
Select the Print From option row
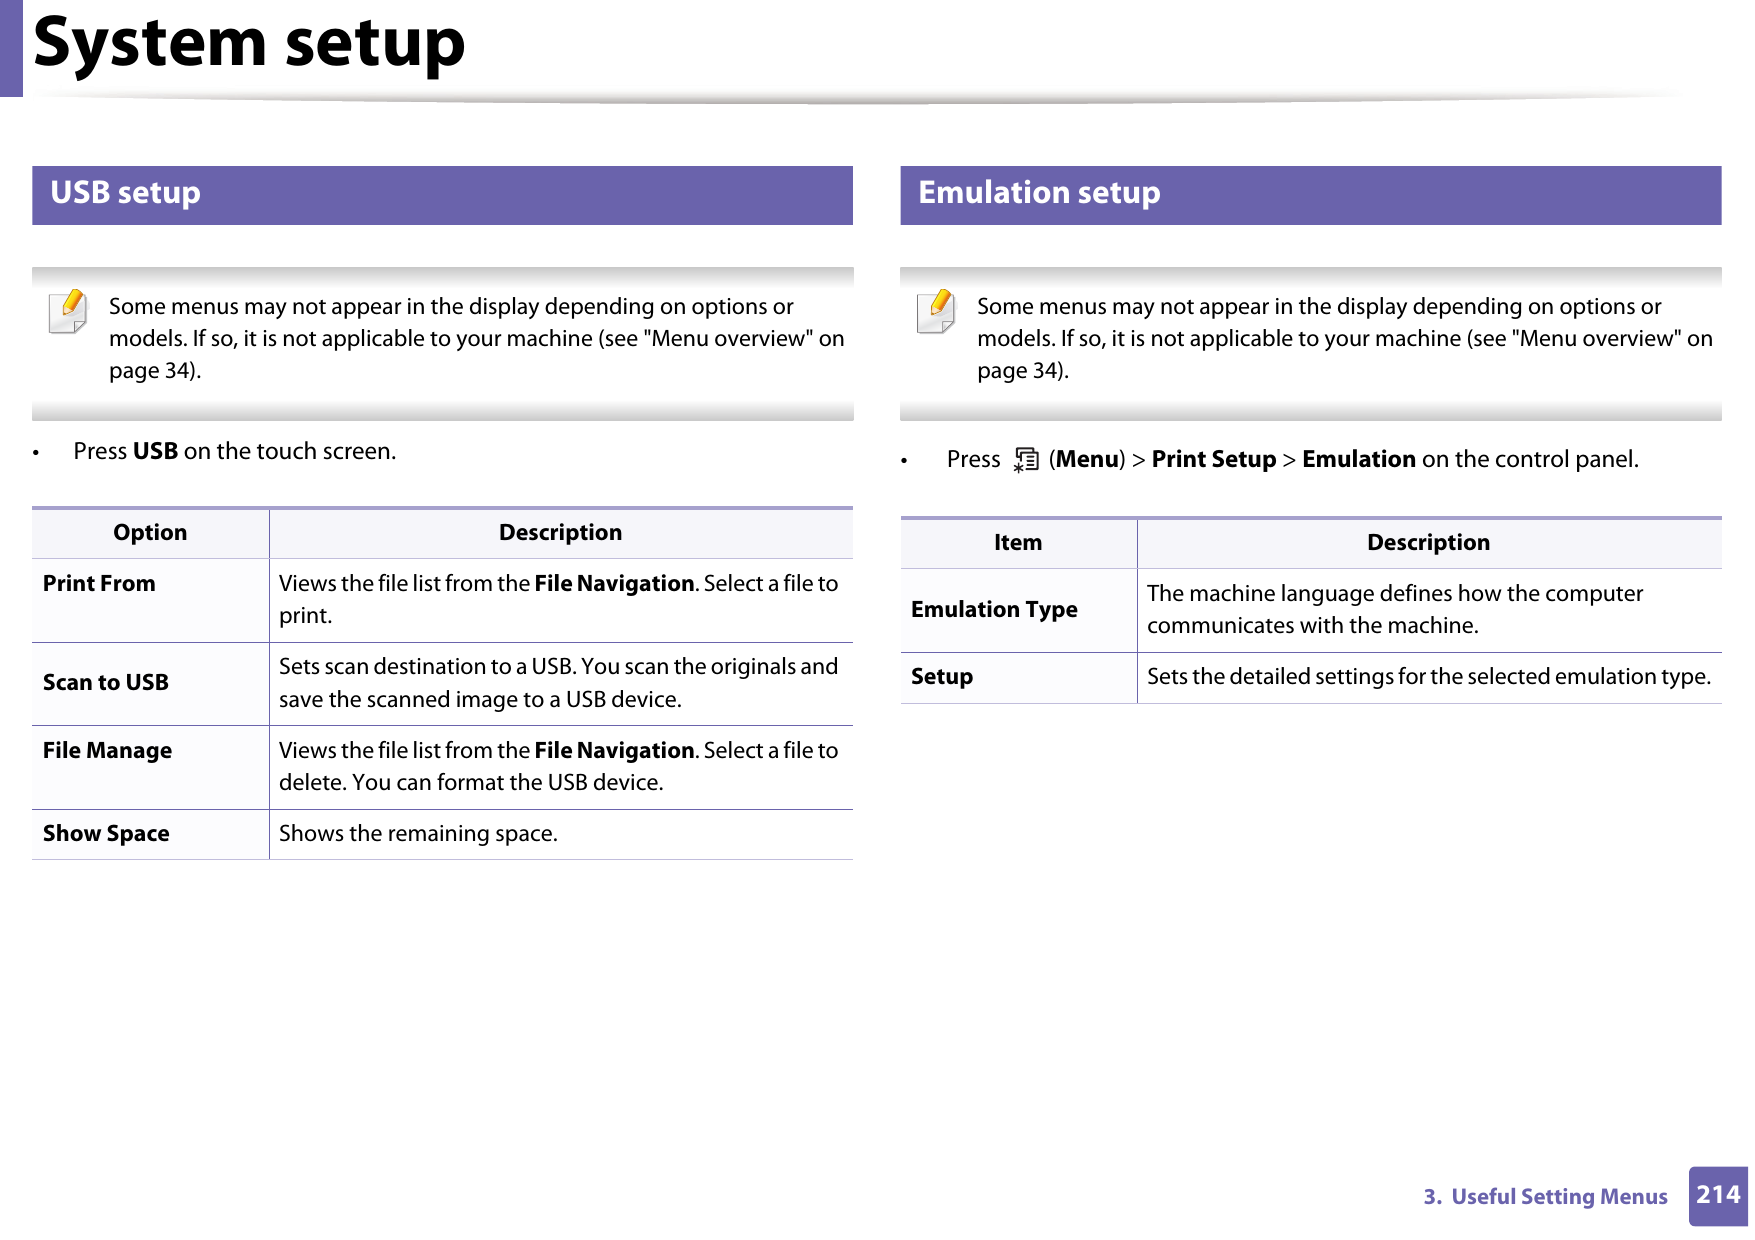coord(99,584)
